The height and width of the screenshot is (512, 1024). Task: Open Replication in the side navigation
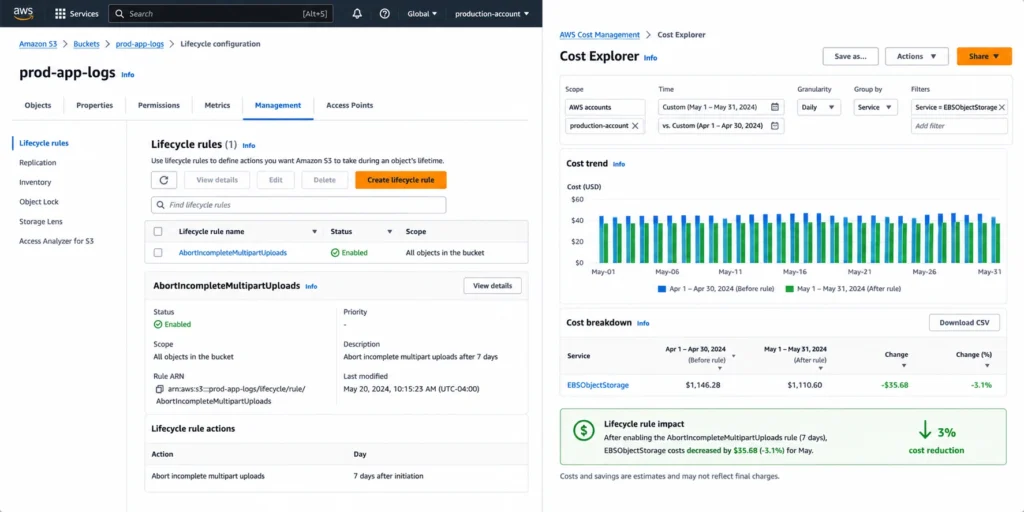(x=38, y=163)
